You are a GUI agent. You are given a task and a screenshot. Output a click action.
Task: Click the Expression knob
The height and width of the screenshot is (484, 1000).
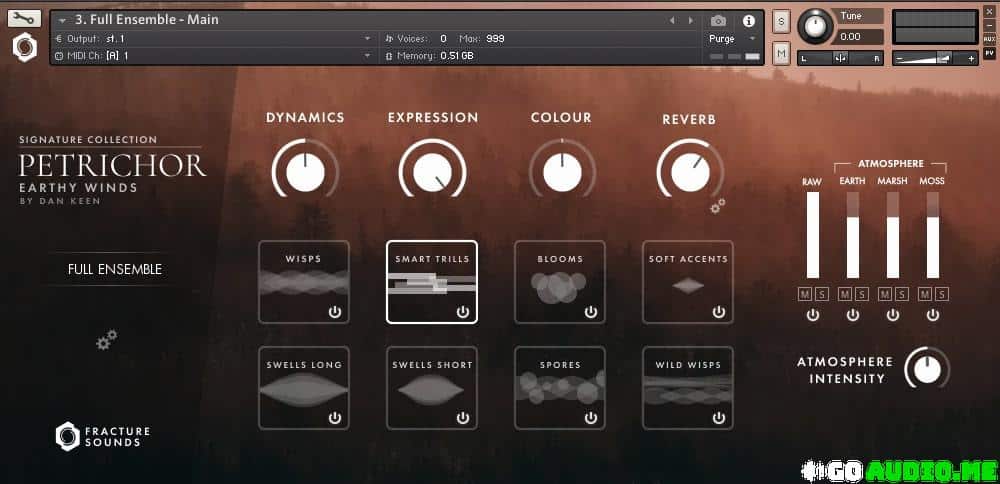(x=432, y=172)
